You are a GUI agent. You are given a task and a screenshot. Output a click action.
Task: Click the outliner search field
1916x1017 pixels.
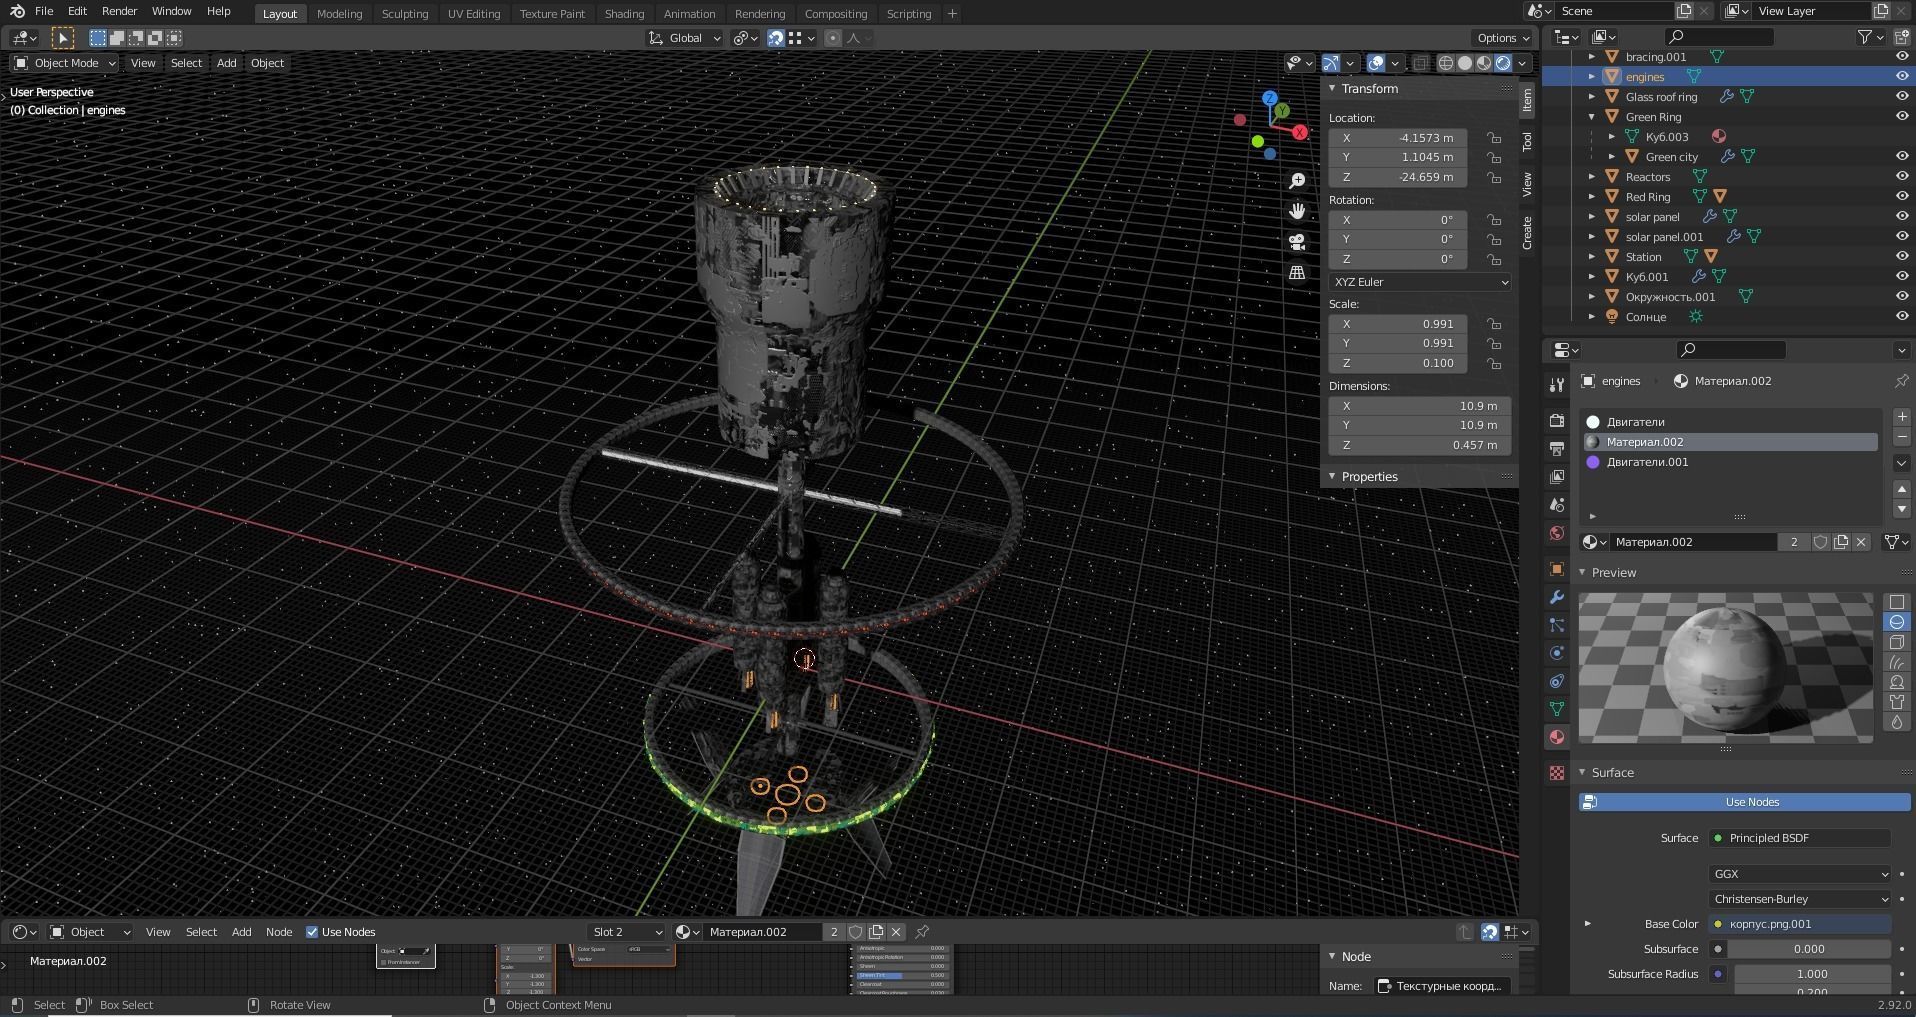click(1719, 37)
